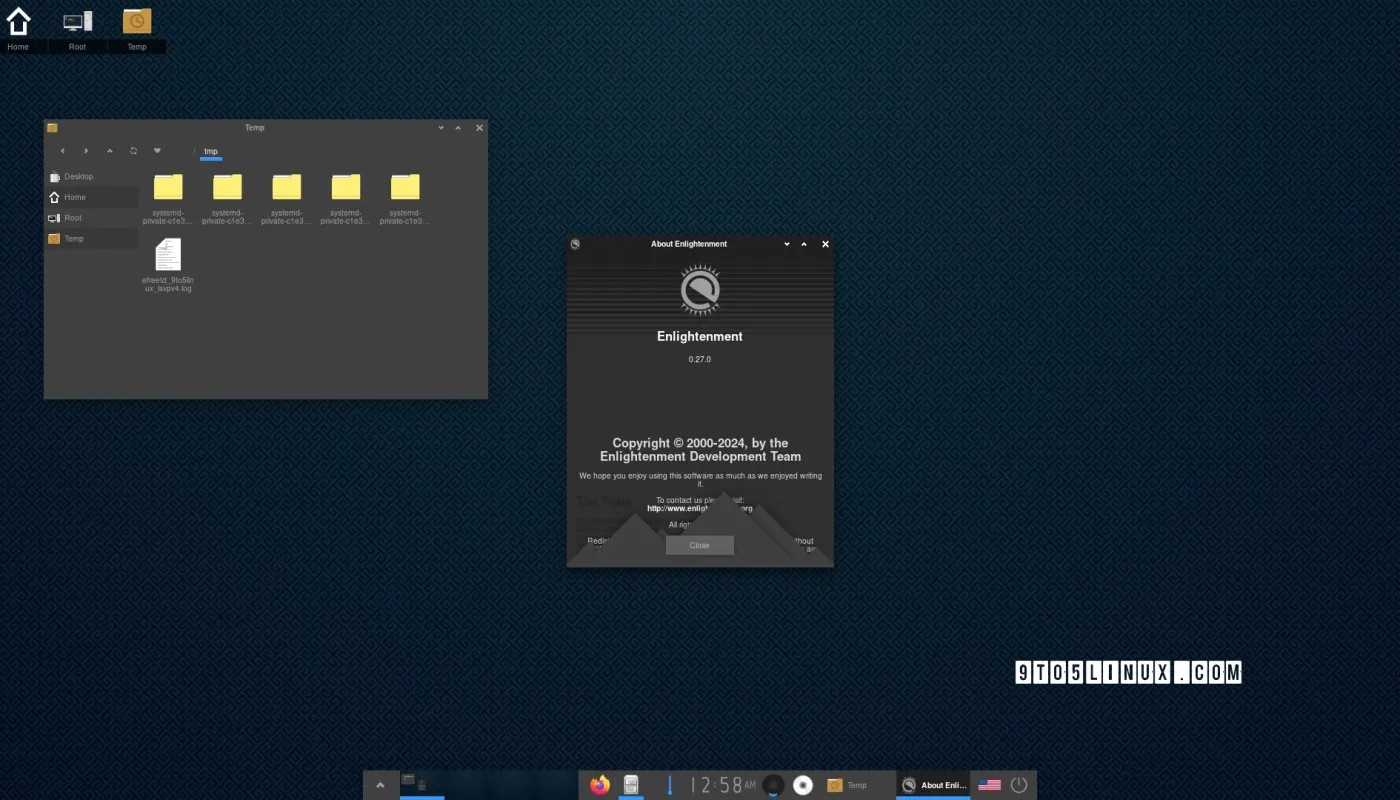The image size is (1400, 800).
Task: Go back in the Temp file manager
Action: click(62, 151)
